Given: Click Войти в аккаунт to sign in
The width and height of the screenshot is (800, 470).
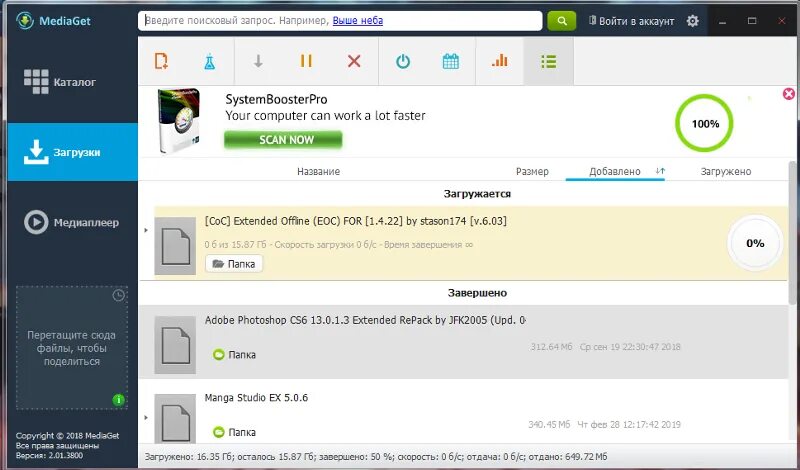Looking at the screenshot, I should tap(632, 21).
